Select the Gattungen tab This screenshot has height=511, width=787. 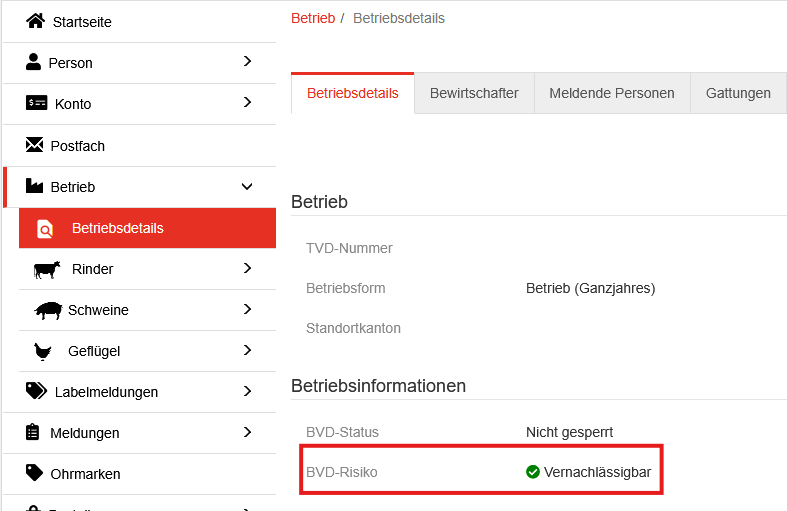738,93
